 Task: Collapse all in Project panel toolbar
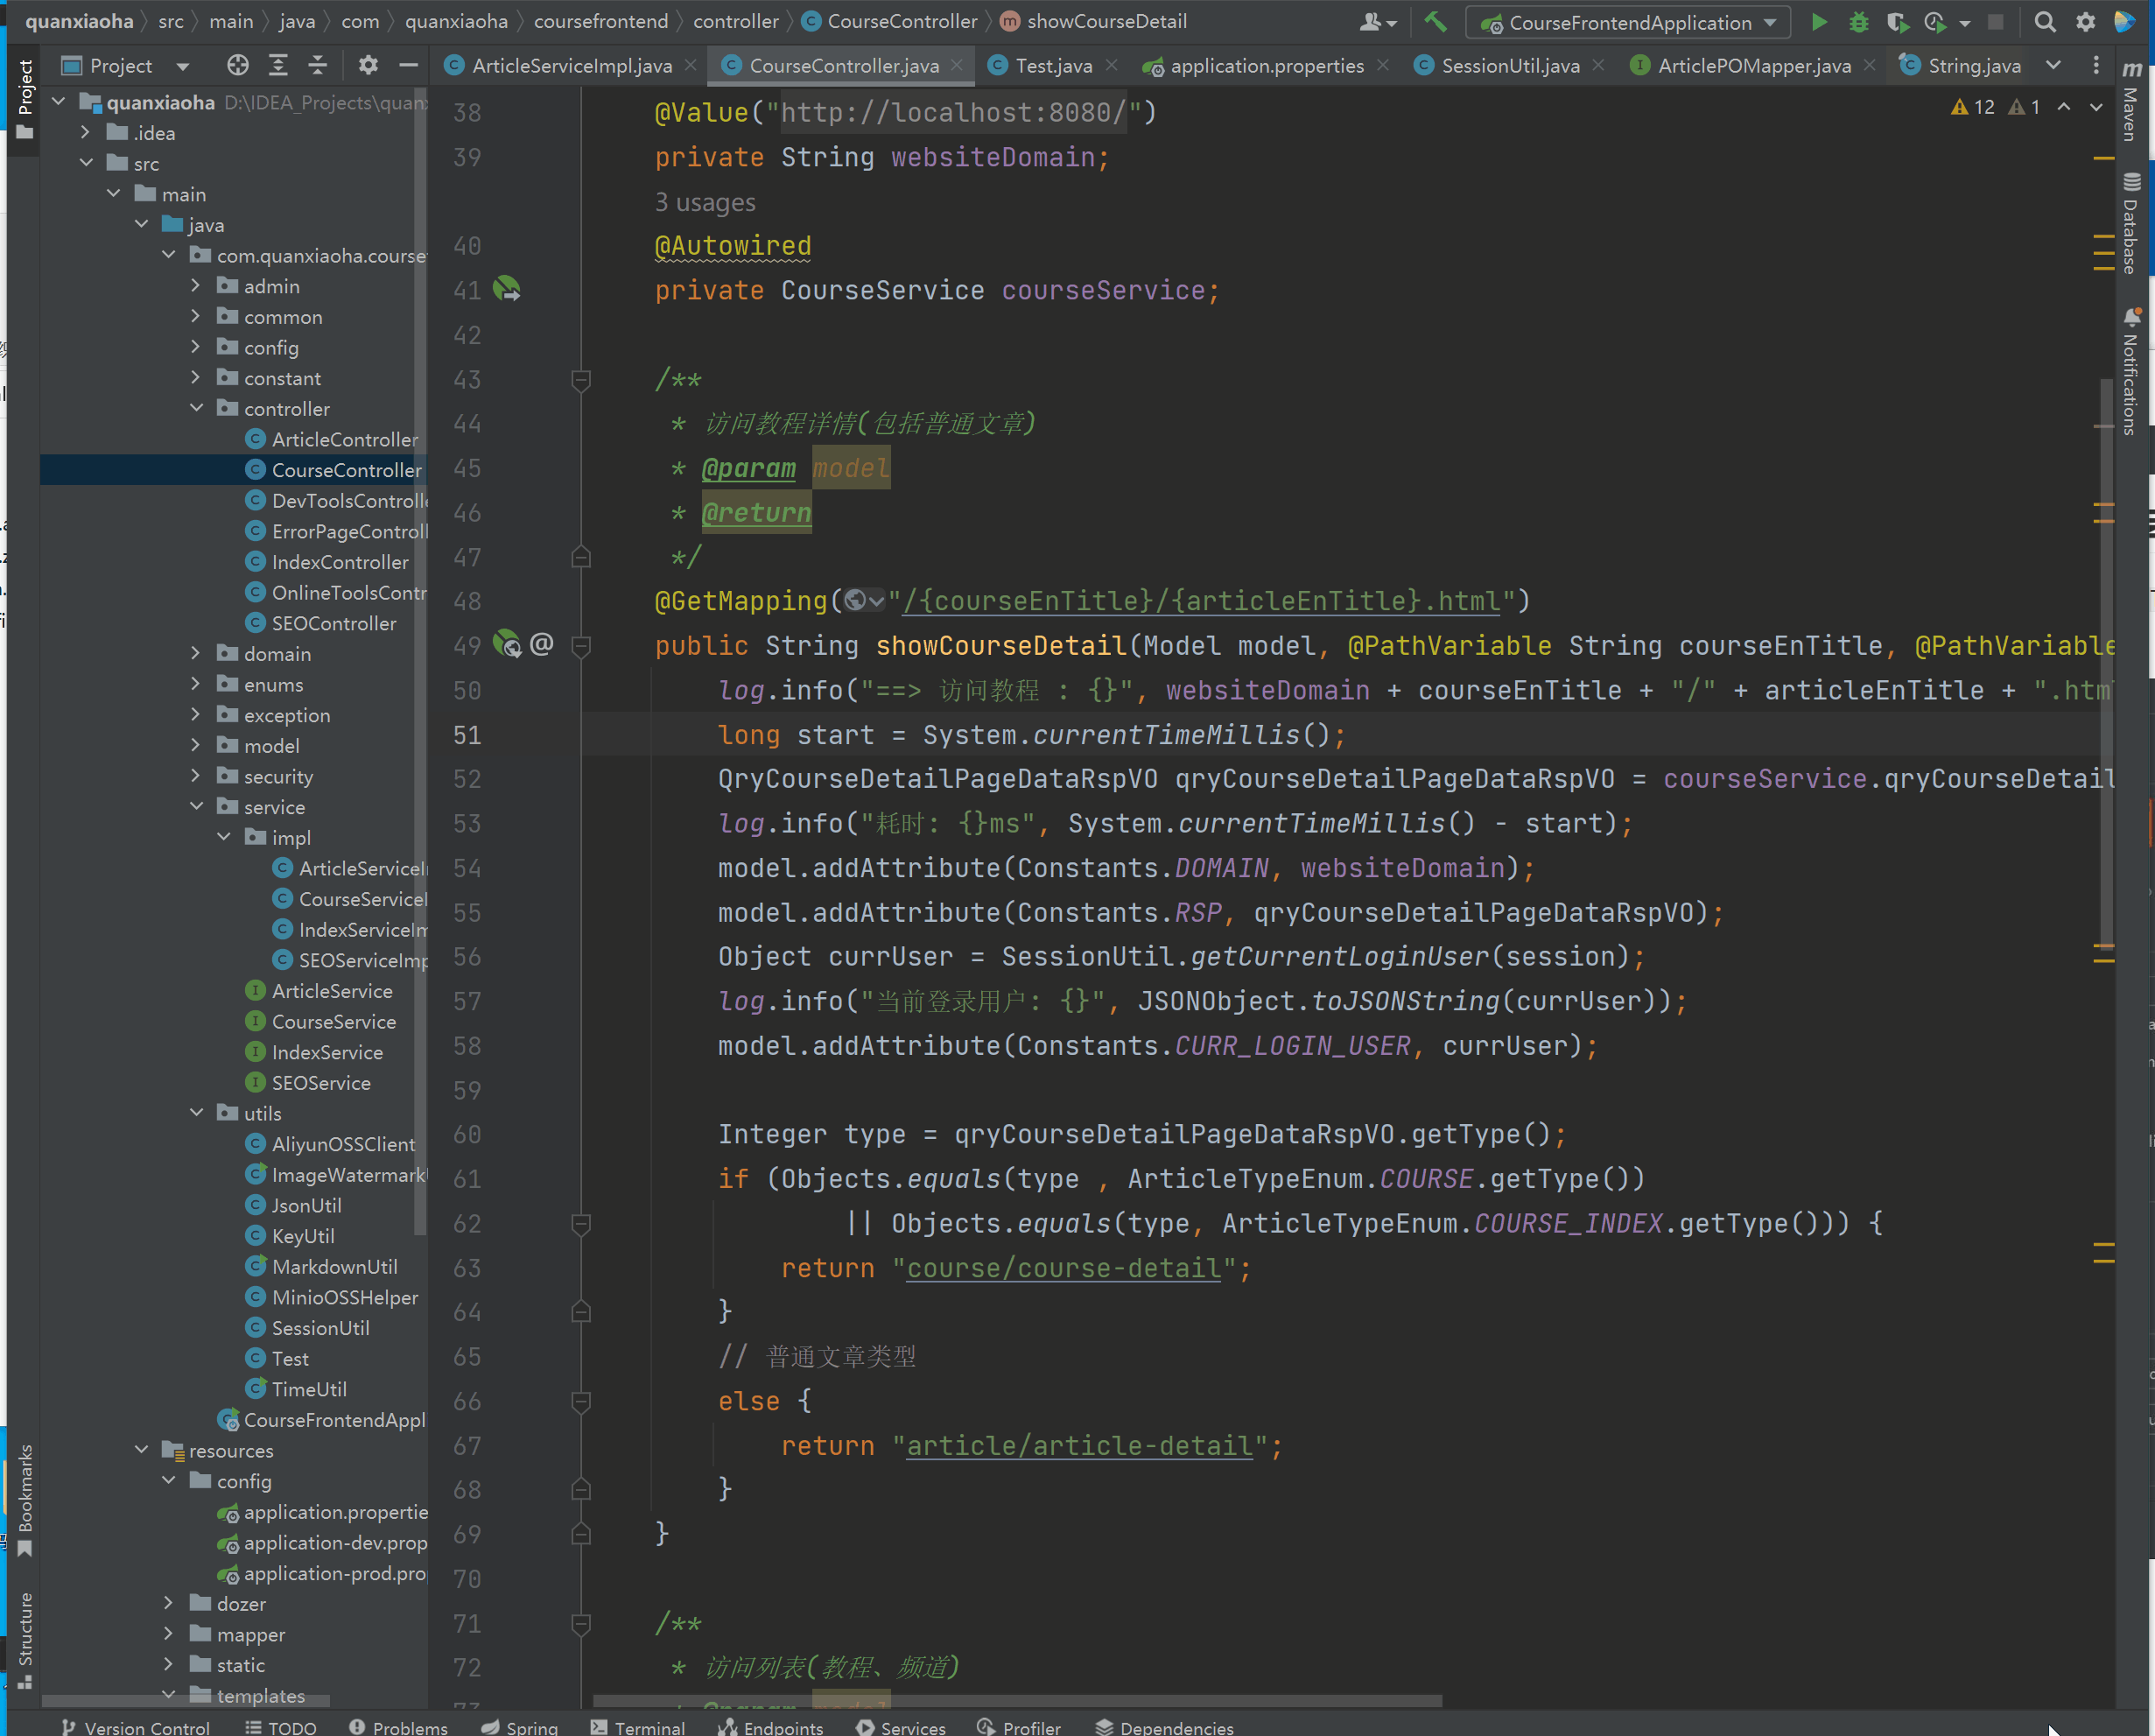(318, 66)
